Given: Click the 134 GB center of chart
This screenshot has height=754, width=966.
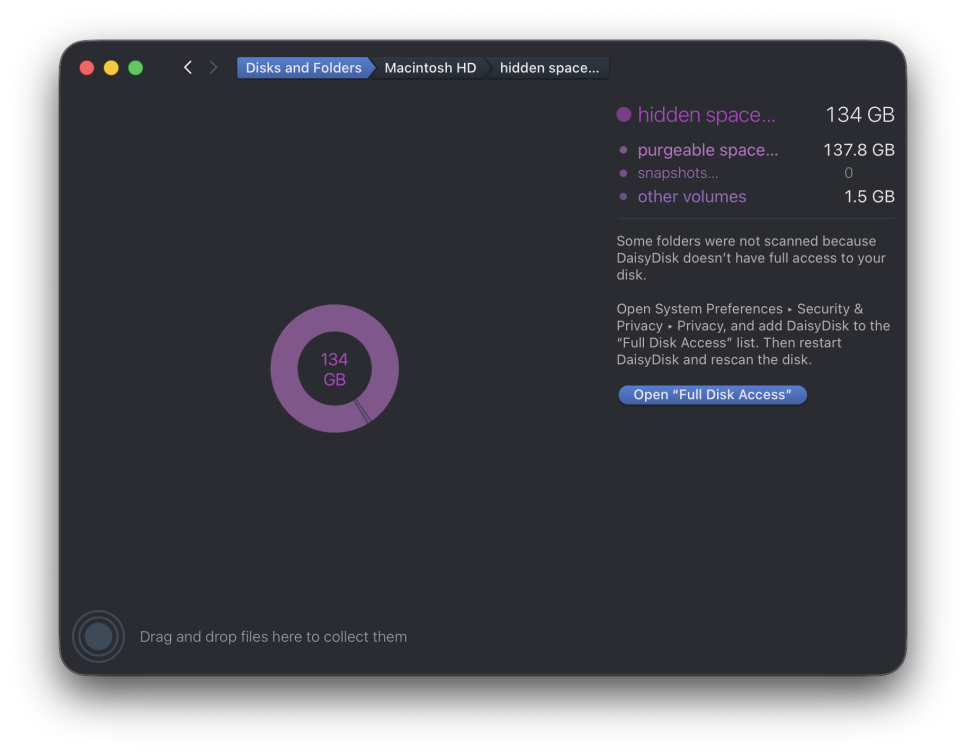Looking at the screenshot, I should pos(335,369).
